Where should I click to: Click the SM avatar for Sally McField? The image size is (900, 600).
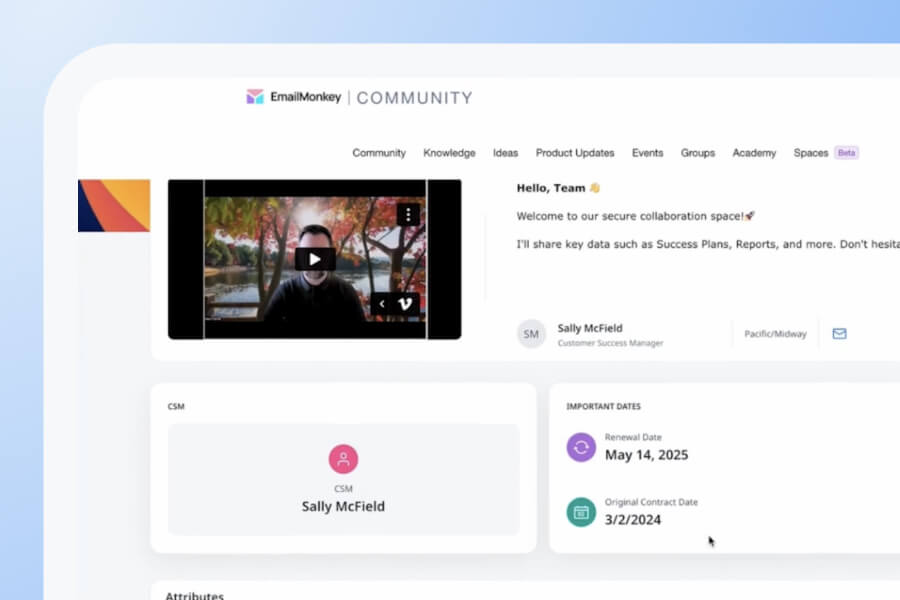pyautogui.click(x=531, y=334)
